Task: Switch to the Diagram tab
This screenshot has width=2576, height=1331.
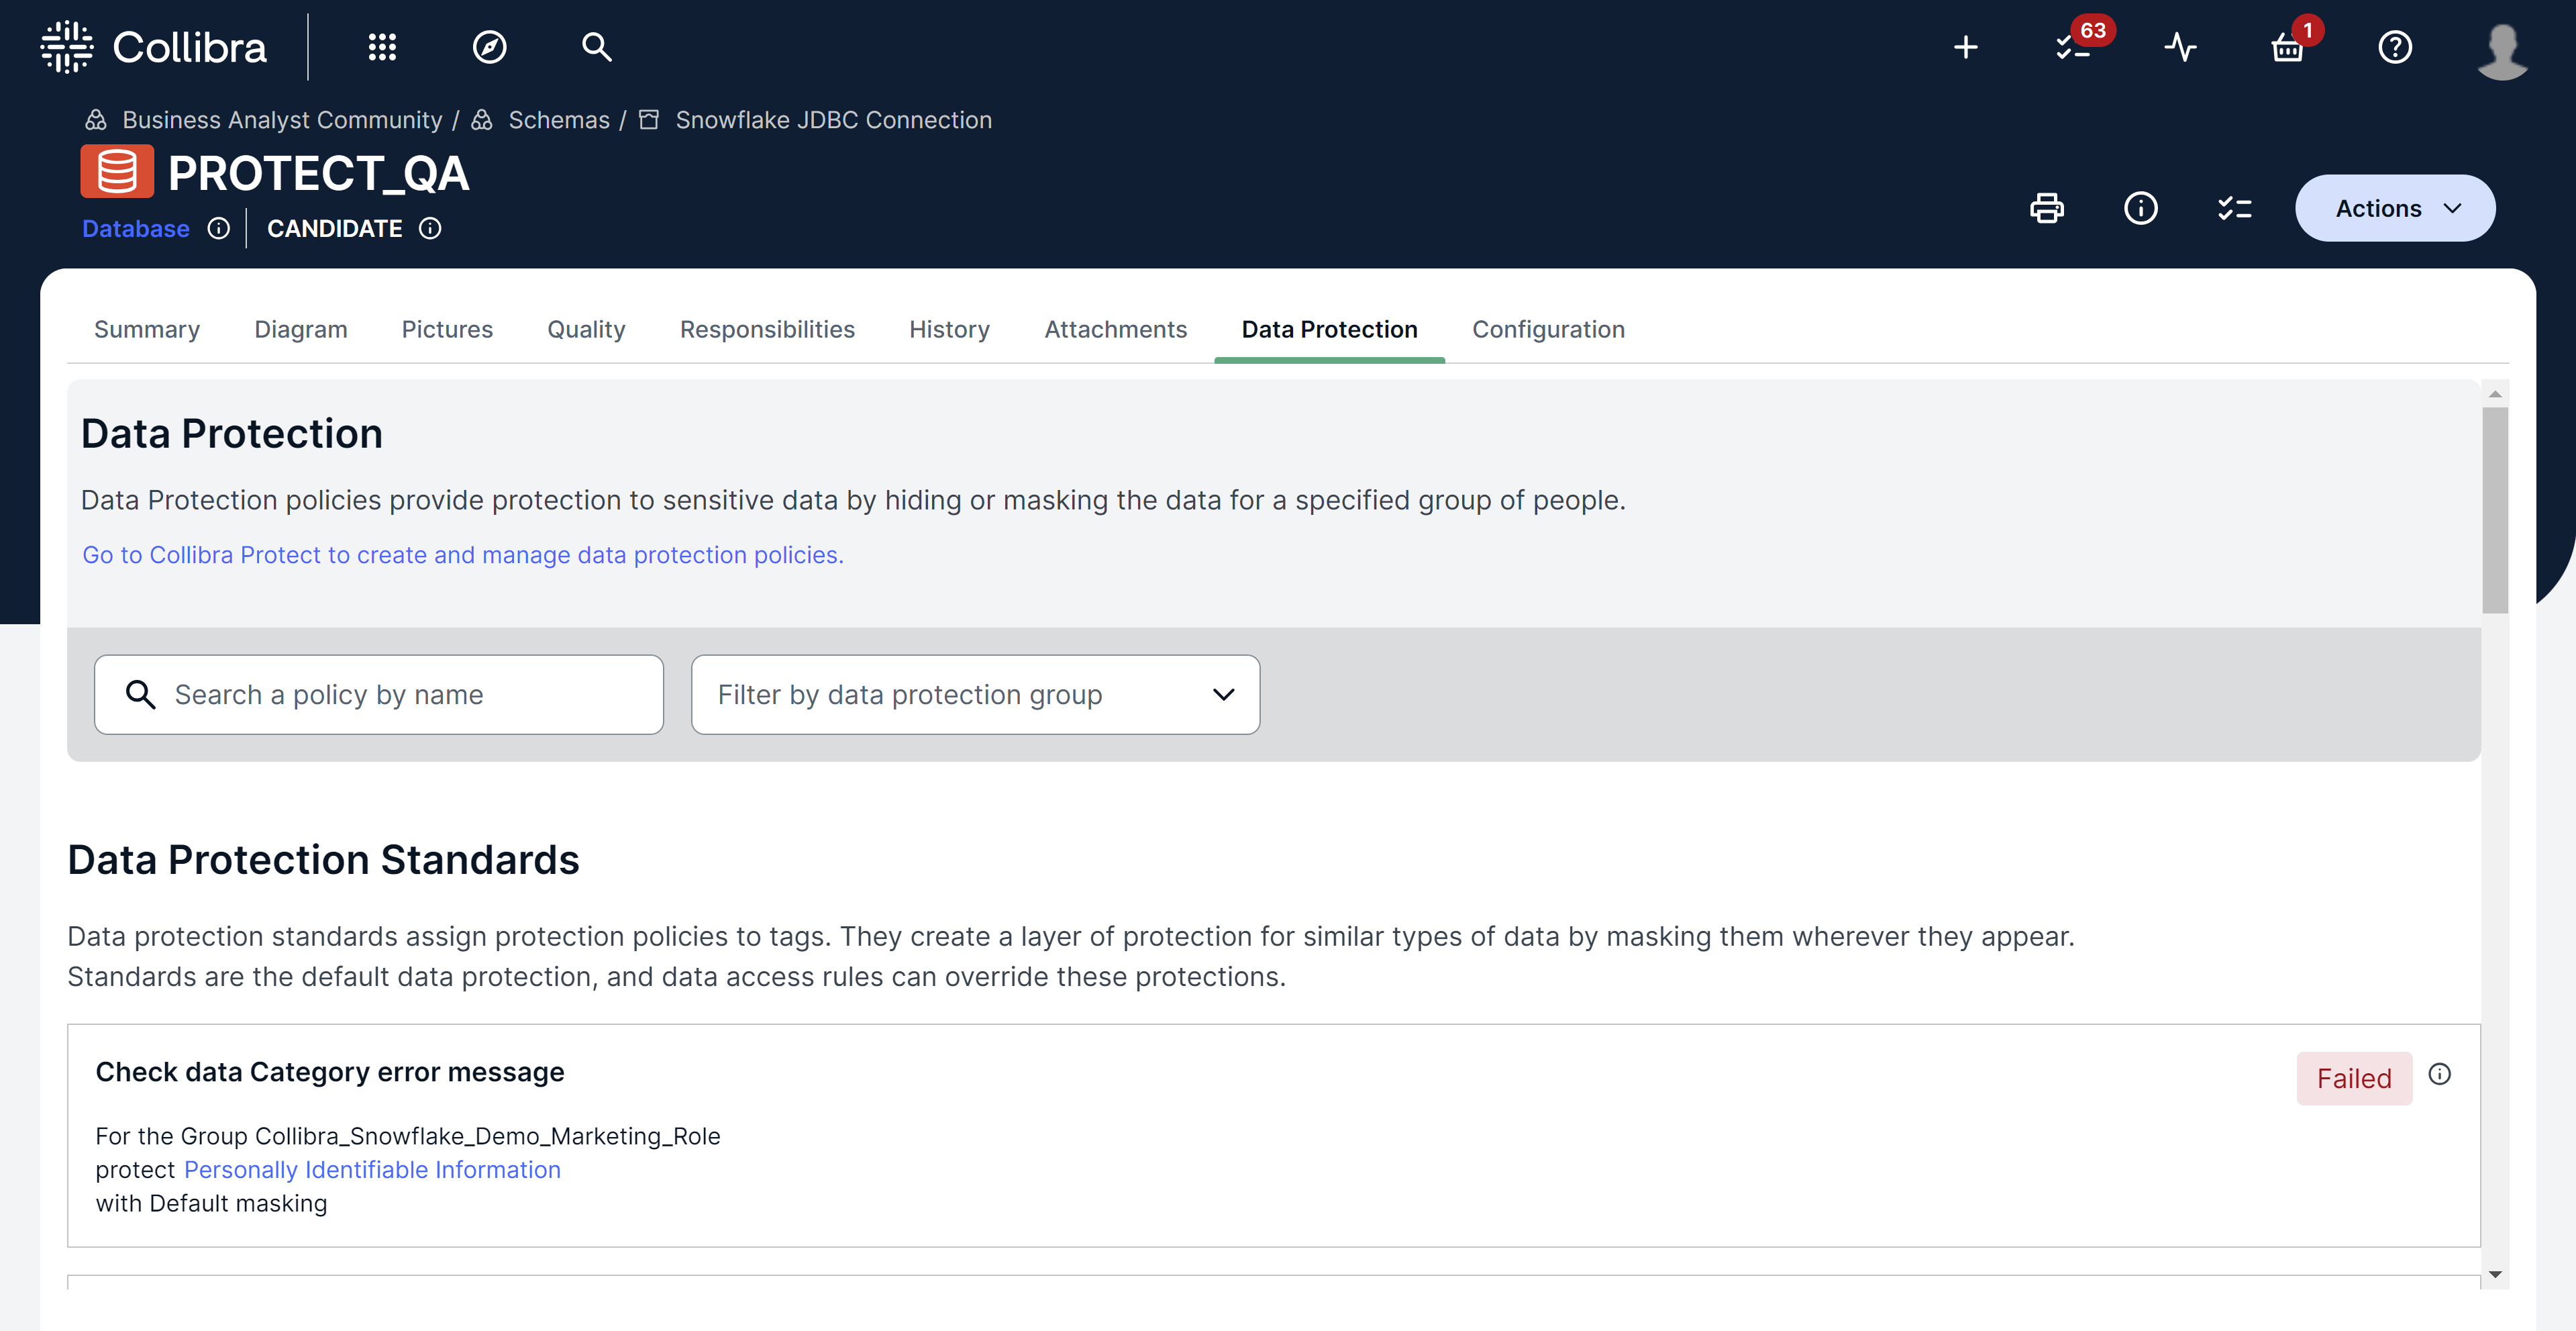Action: pyautogui.click(x=301, y=330)
